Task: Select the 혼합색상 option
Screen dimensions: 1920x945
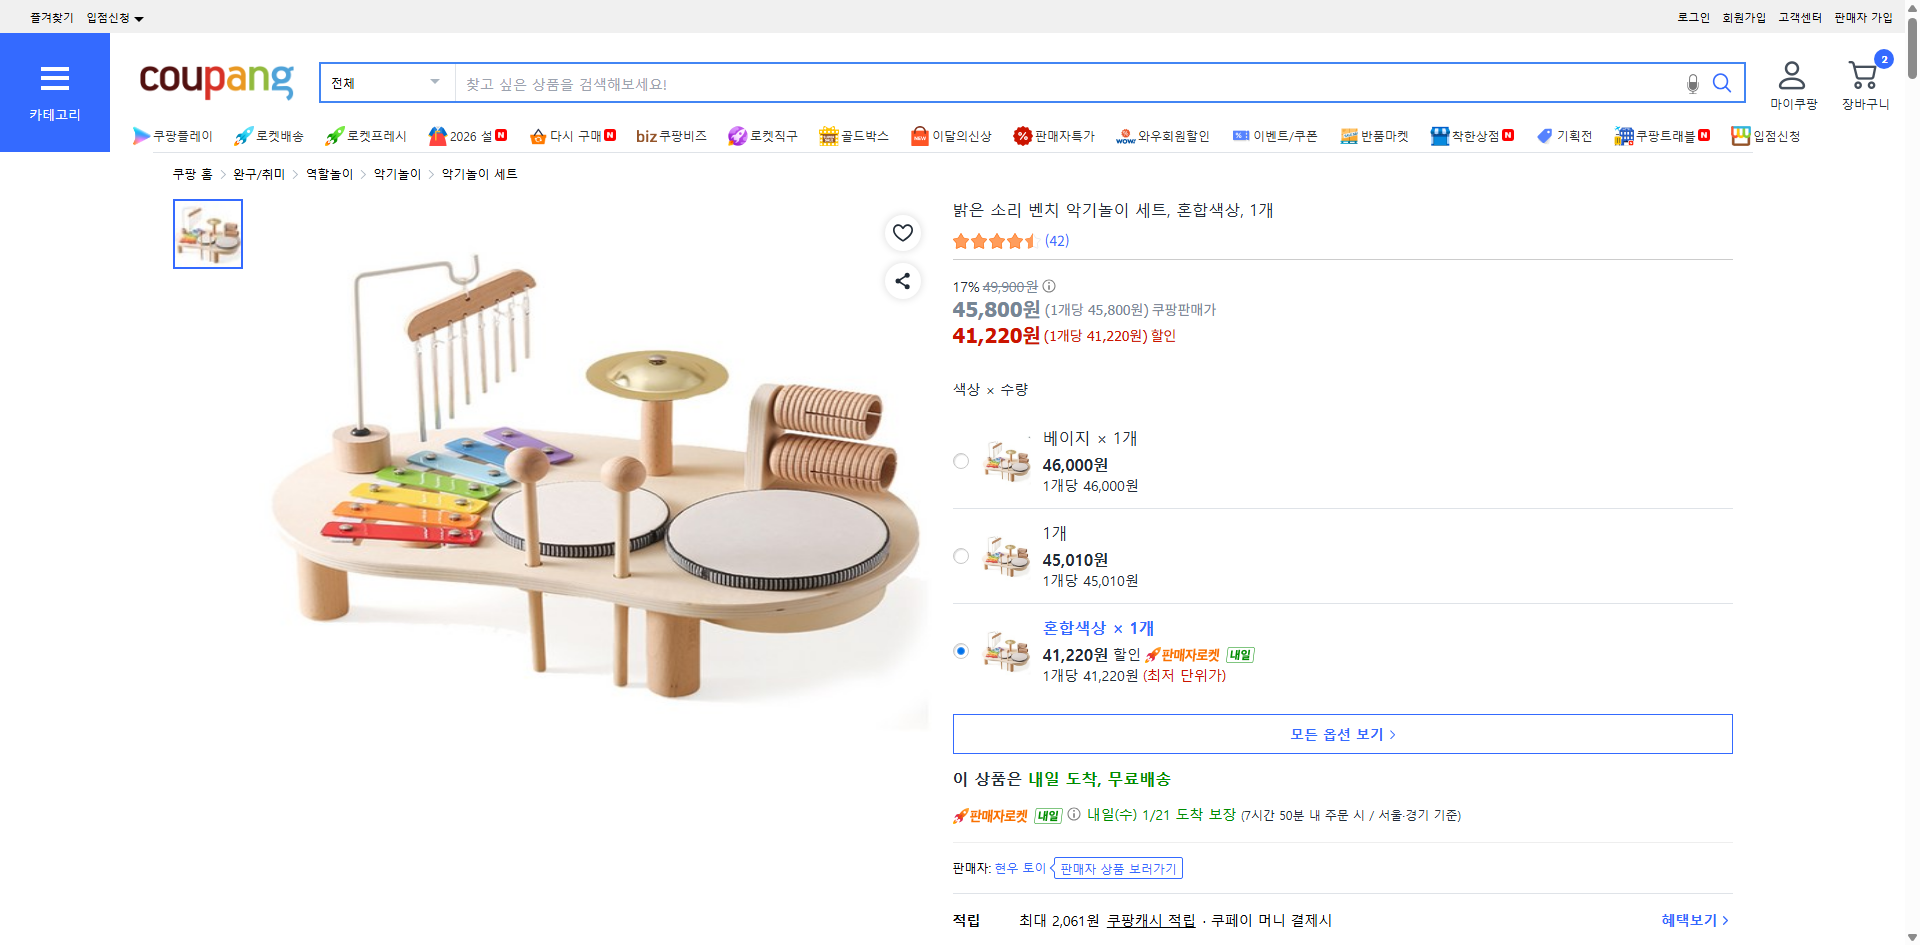Action: coord(961,651)
